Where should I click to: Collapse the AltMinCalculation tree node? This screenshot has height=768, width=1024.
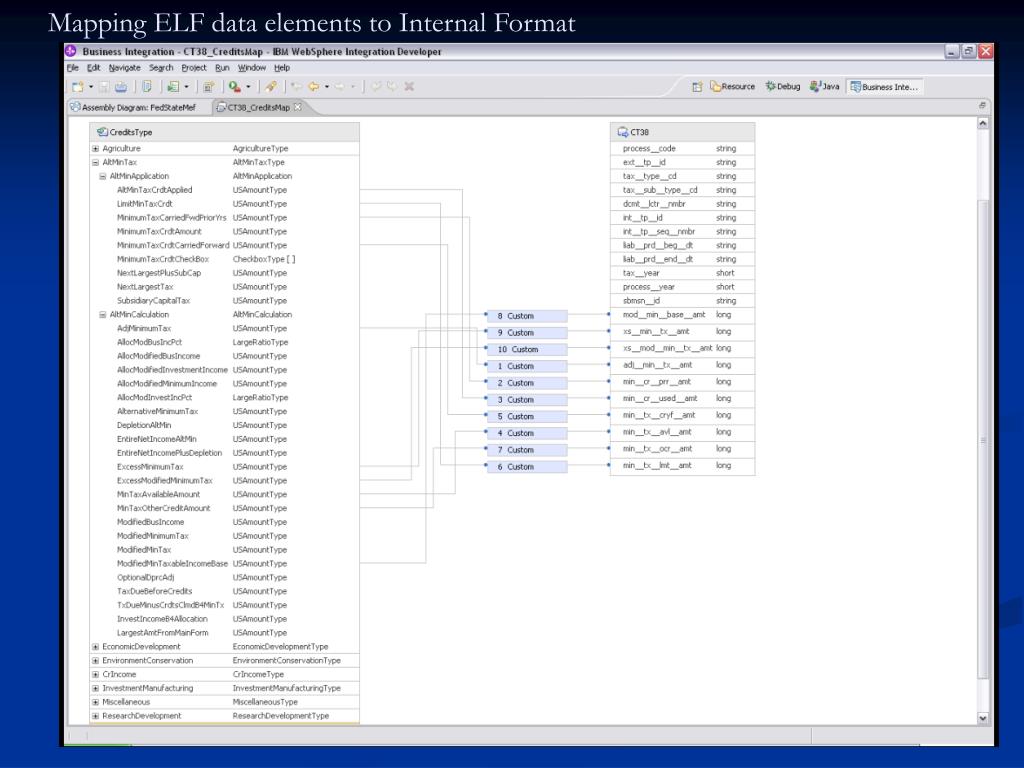(103, 314)
